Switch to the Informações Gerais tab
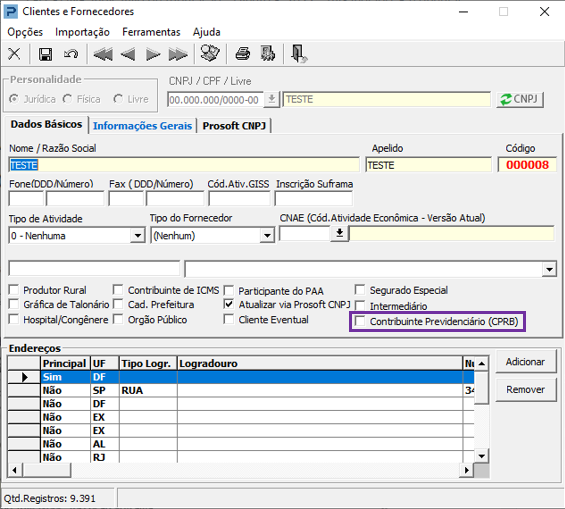The height and width of the screenshot is (509, 565). coord(142,126)
